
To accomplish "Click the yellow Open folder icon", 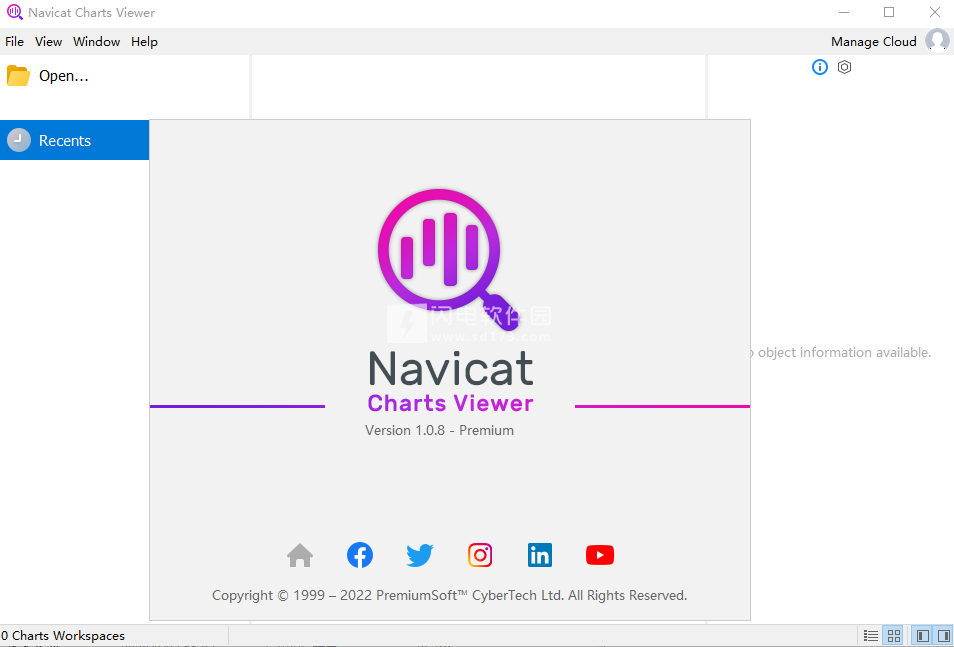I will tap(18, 76).
